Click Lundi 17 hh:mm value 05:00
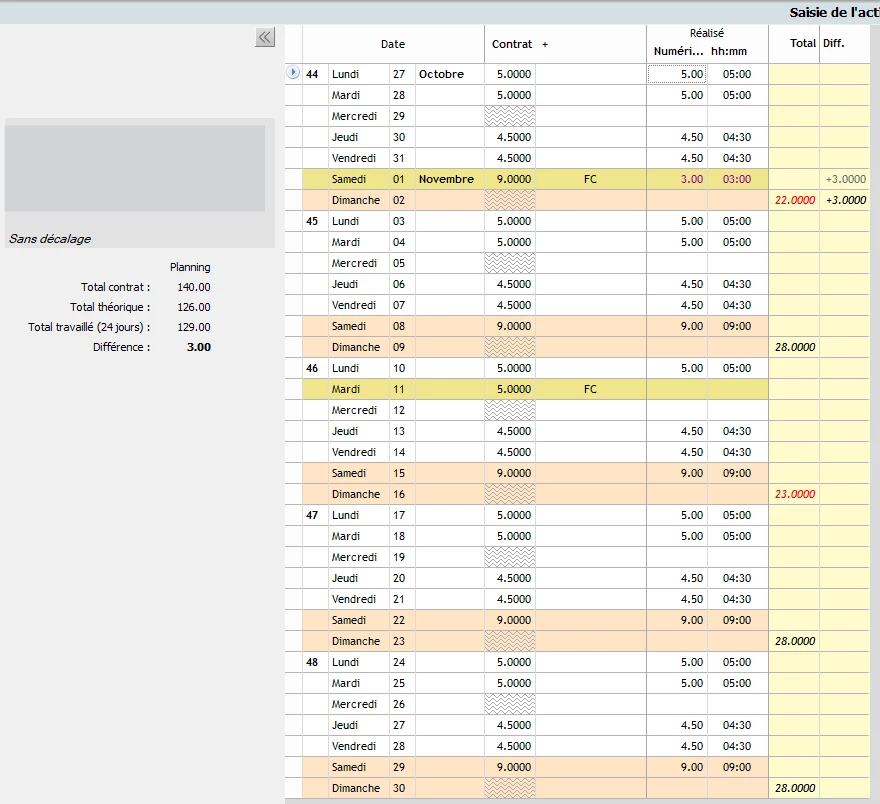Image resolution: width=880 pixels, height=804 pixels. pos(737,516)
